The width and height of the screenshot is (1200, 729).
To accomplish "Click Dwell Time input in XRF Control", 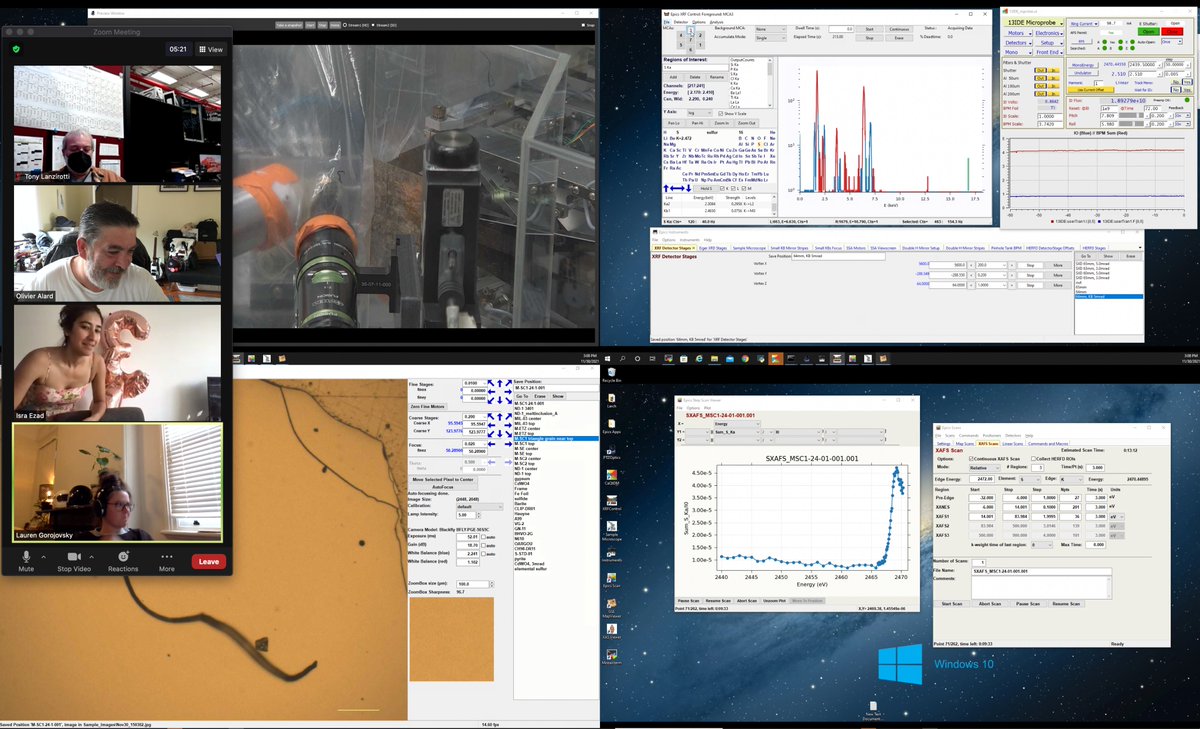I will [841, 29].
